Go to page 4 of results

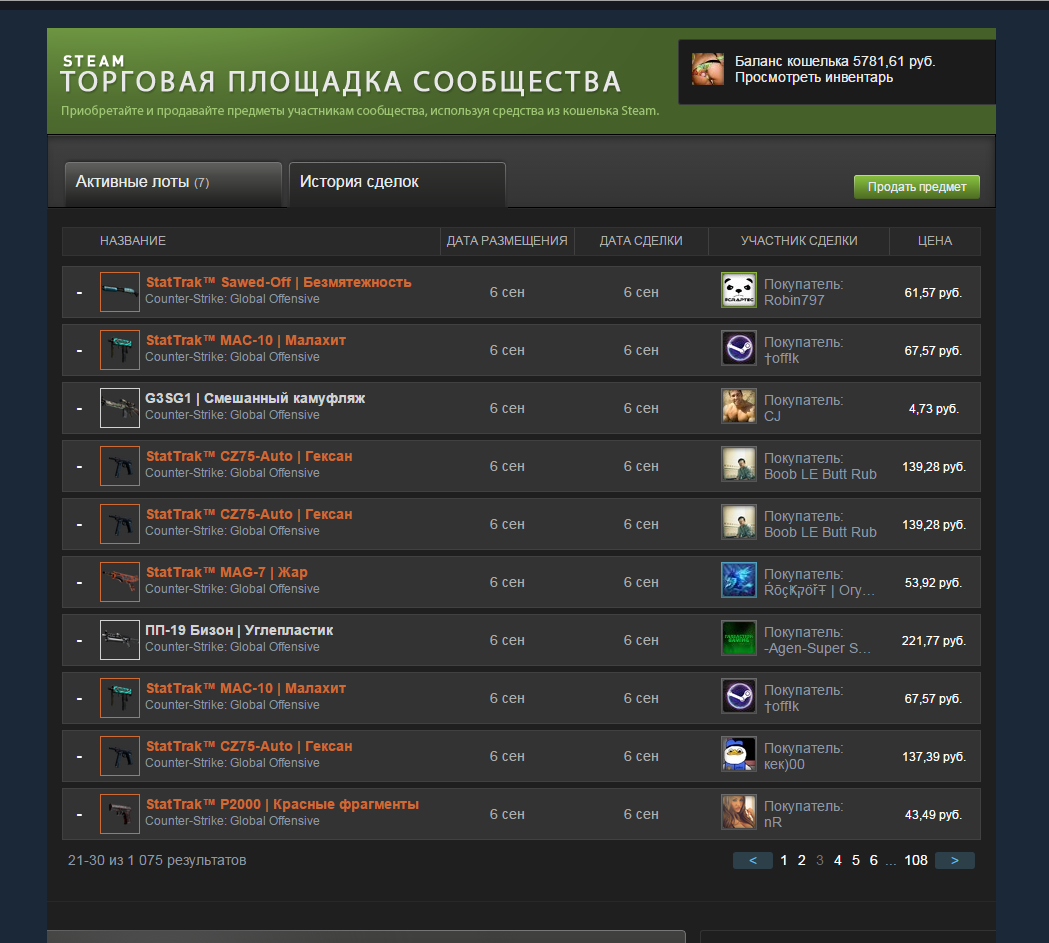coord(838,861)
